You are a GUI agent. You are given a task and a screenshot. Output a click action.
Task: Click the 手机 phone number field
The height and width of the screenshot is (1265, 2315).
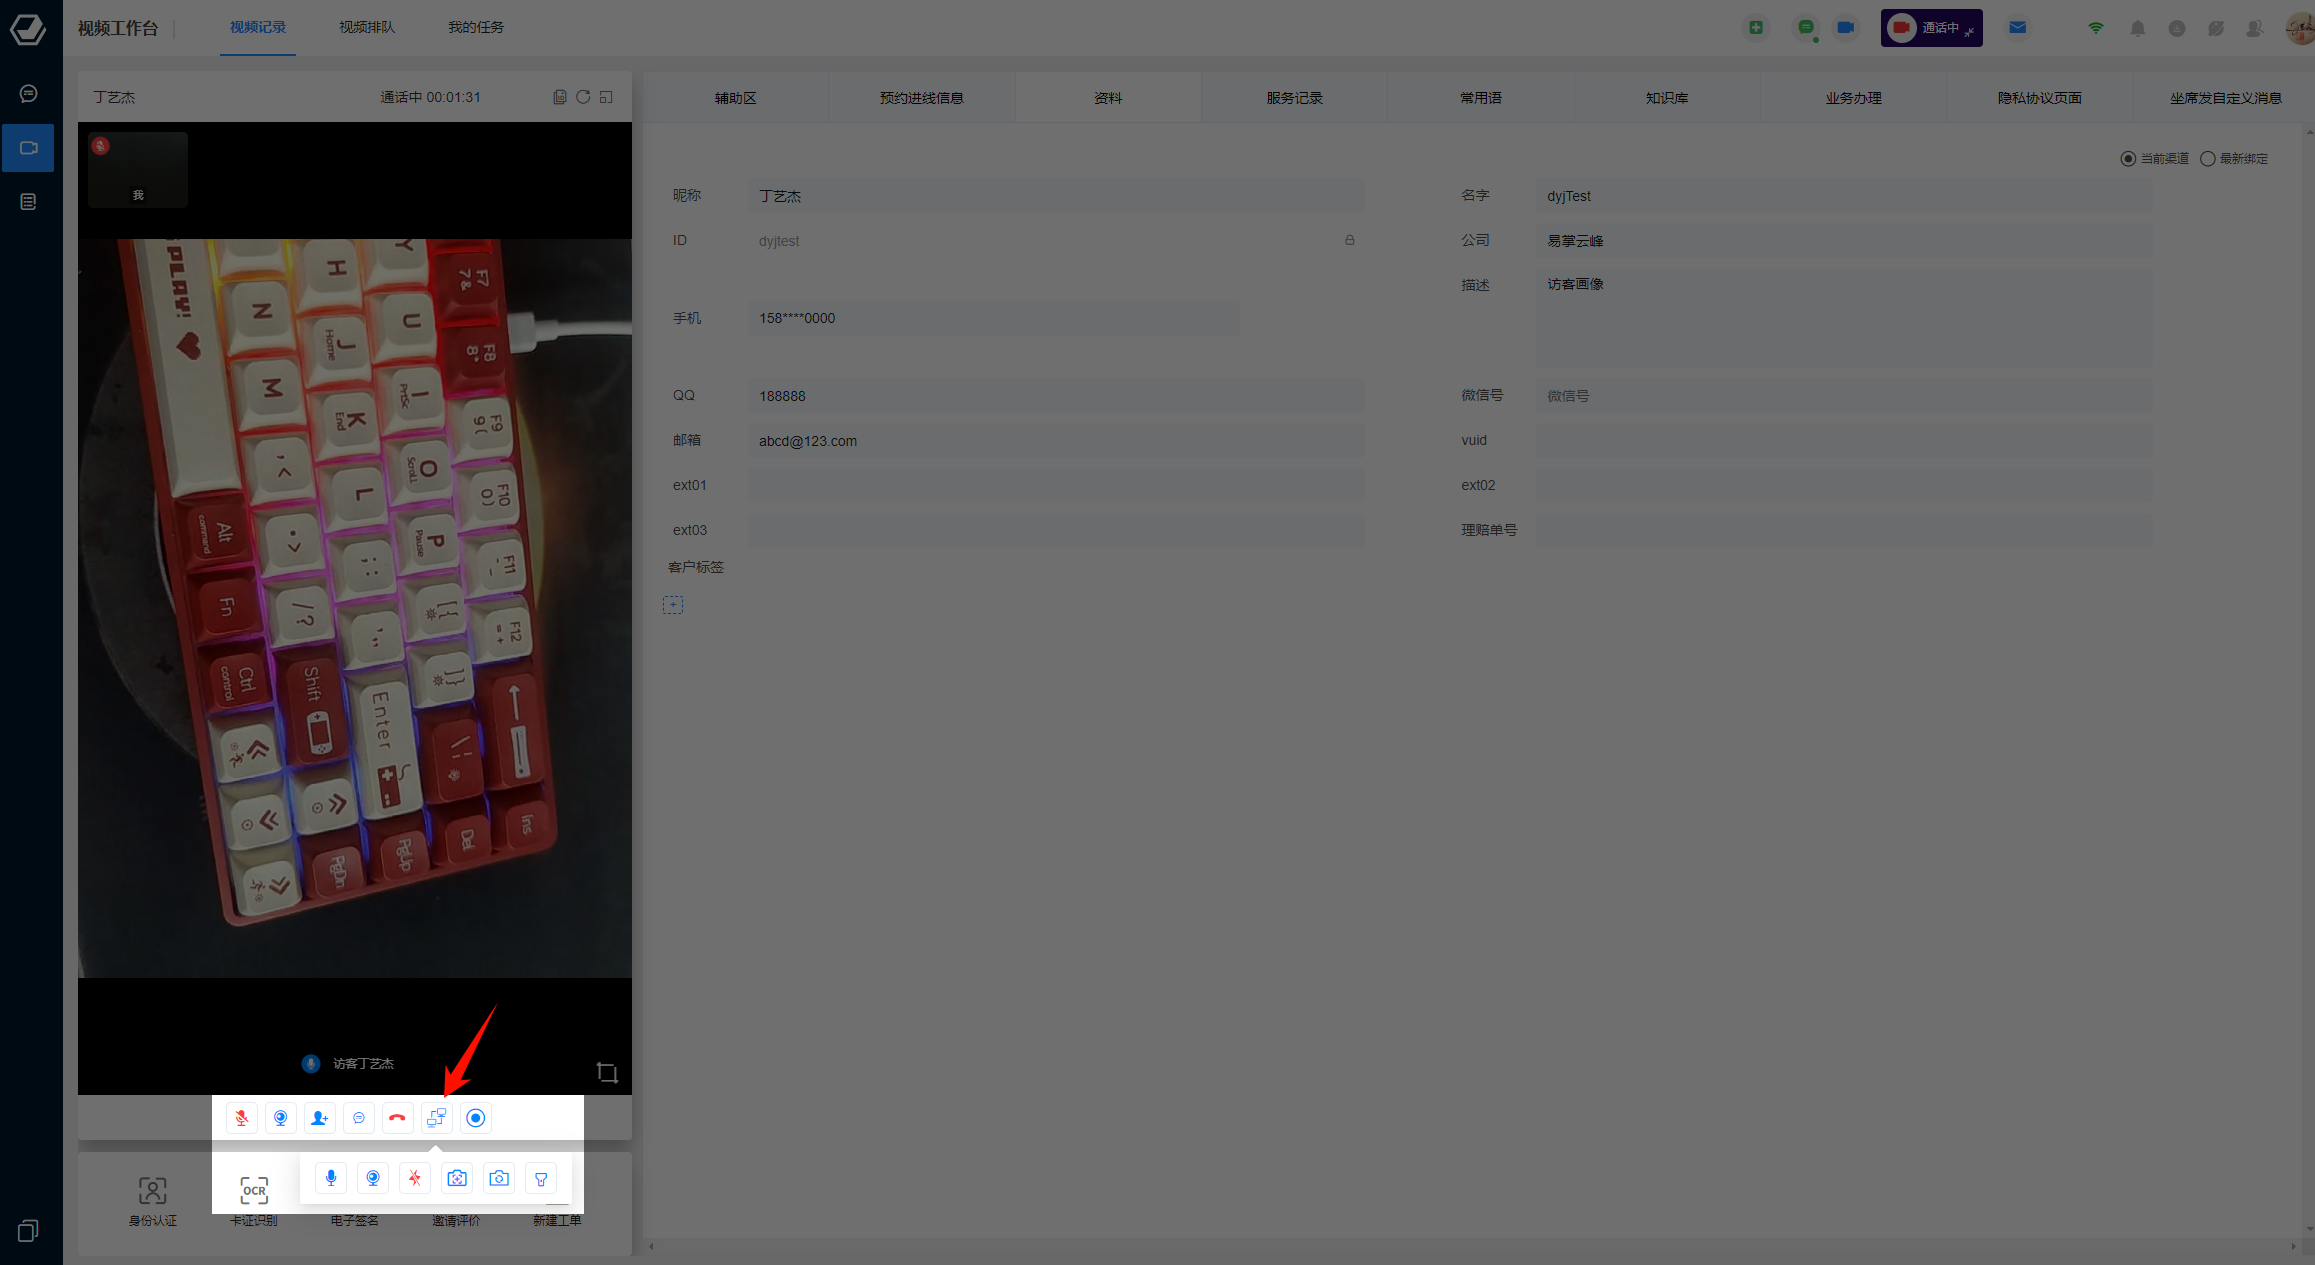994,318
